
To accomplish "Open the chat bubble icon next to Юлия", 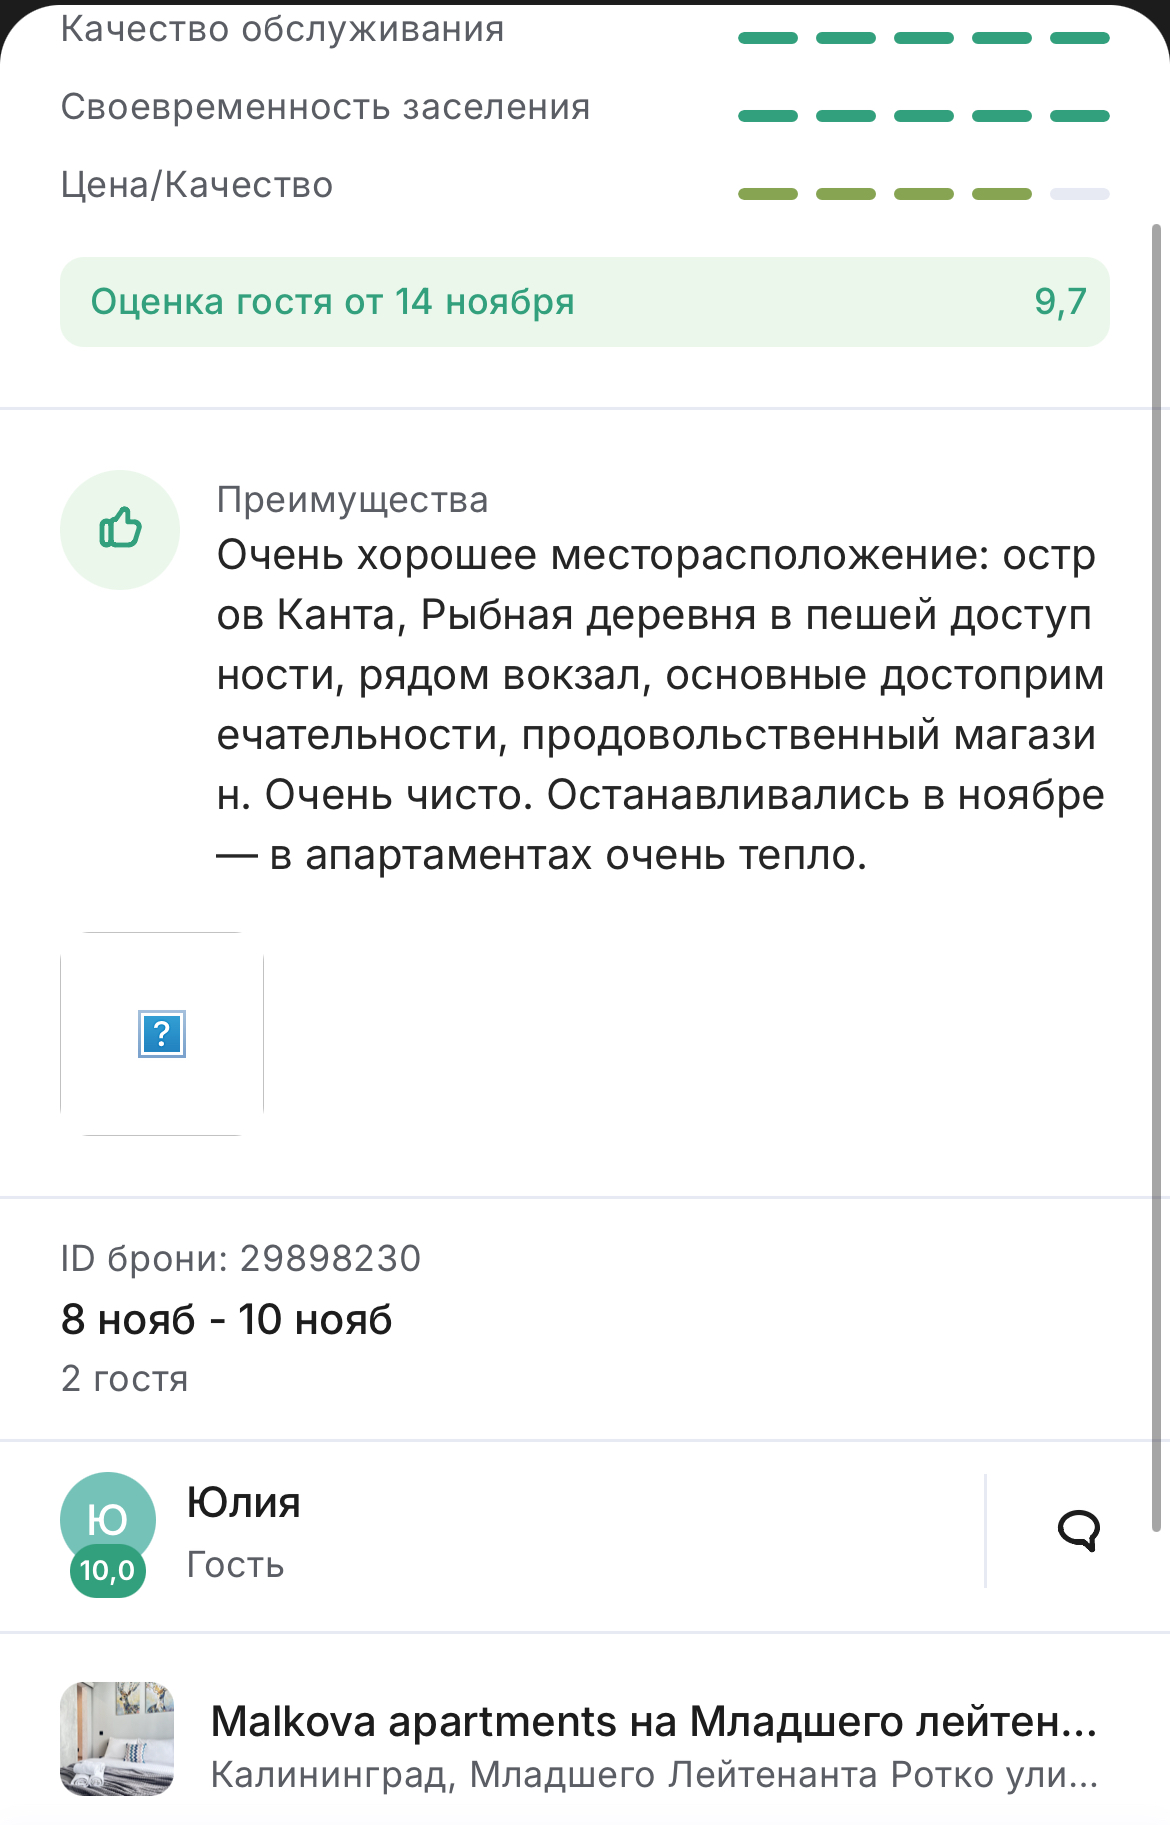I will [1078, 1530].
